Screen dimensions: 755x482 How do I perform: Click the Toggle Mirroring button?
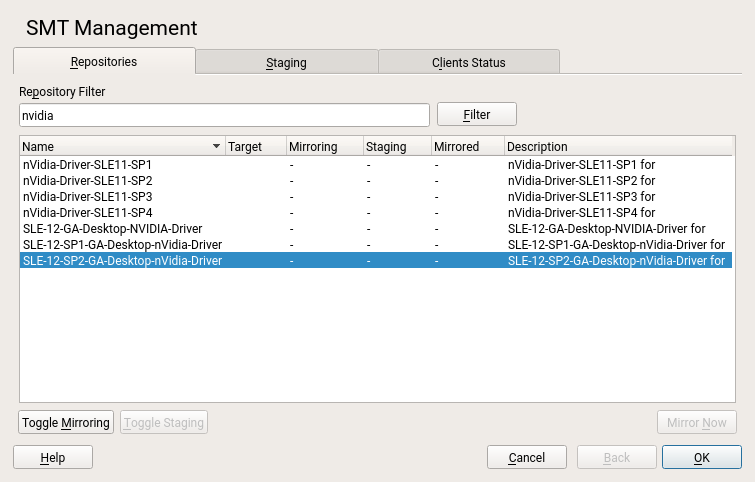pyautogui.click(x=66, y=423)
